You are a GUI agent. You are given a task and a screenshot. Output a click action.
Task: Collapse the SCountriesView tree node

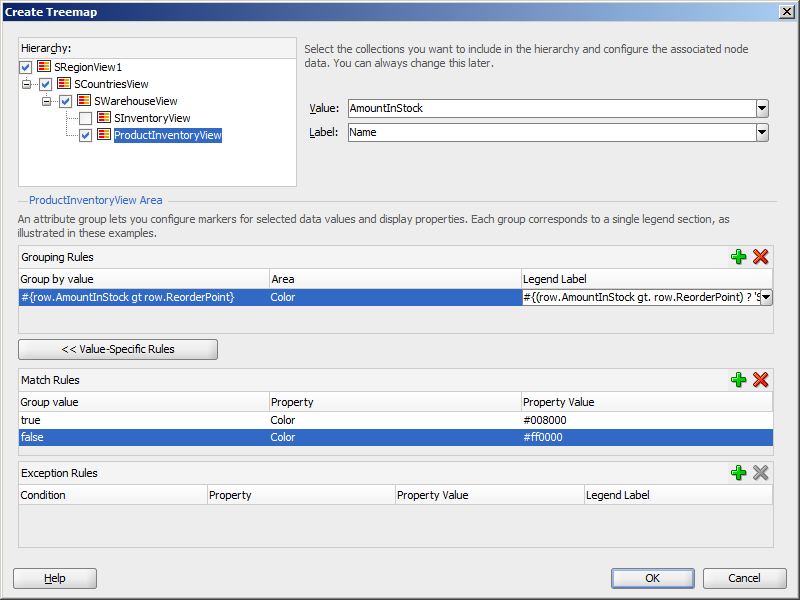(x=27, y=84)
